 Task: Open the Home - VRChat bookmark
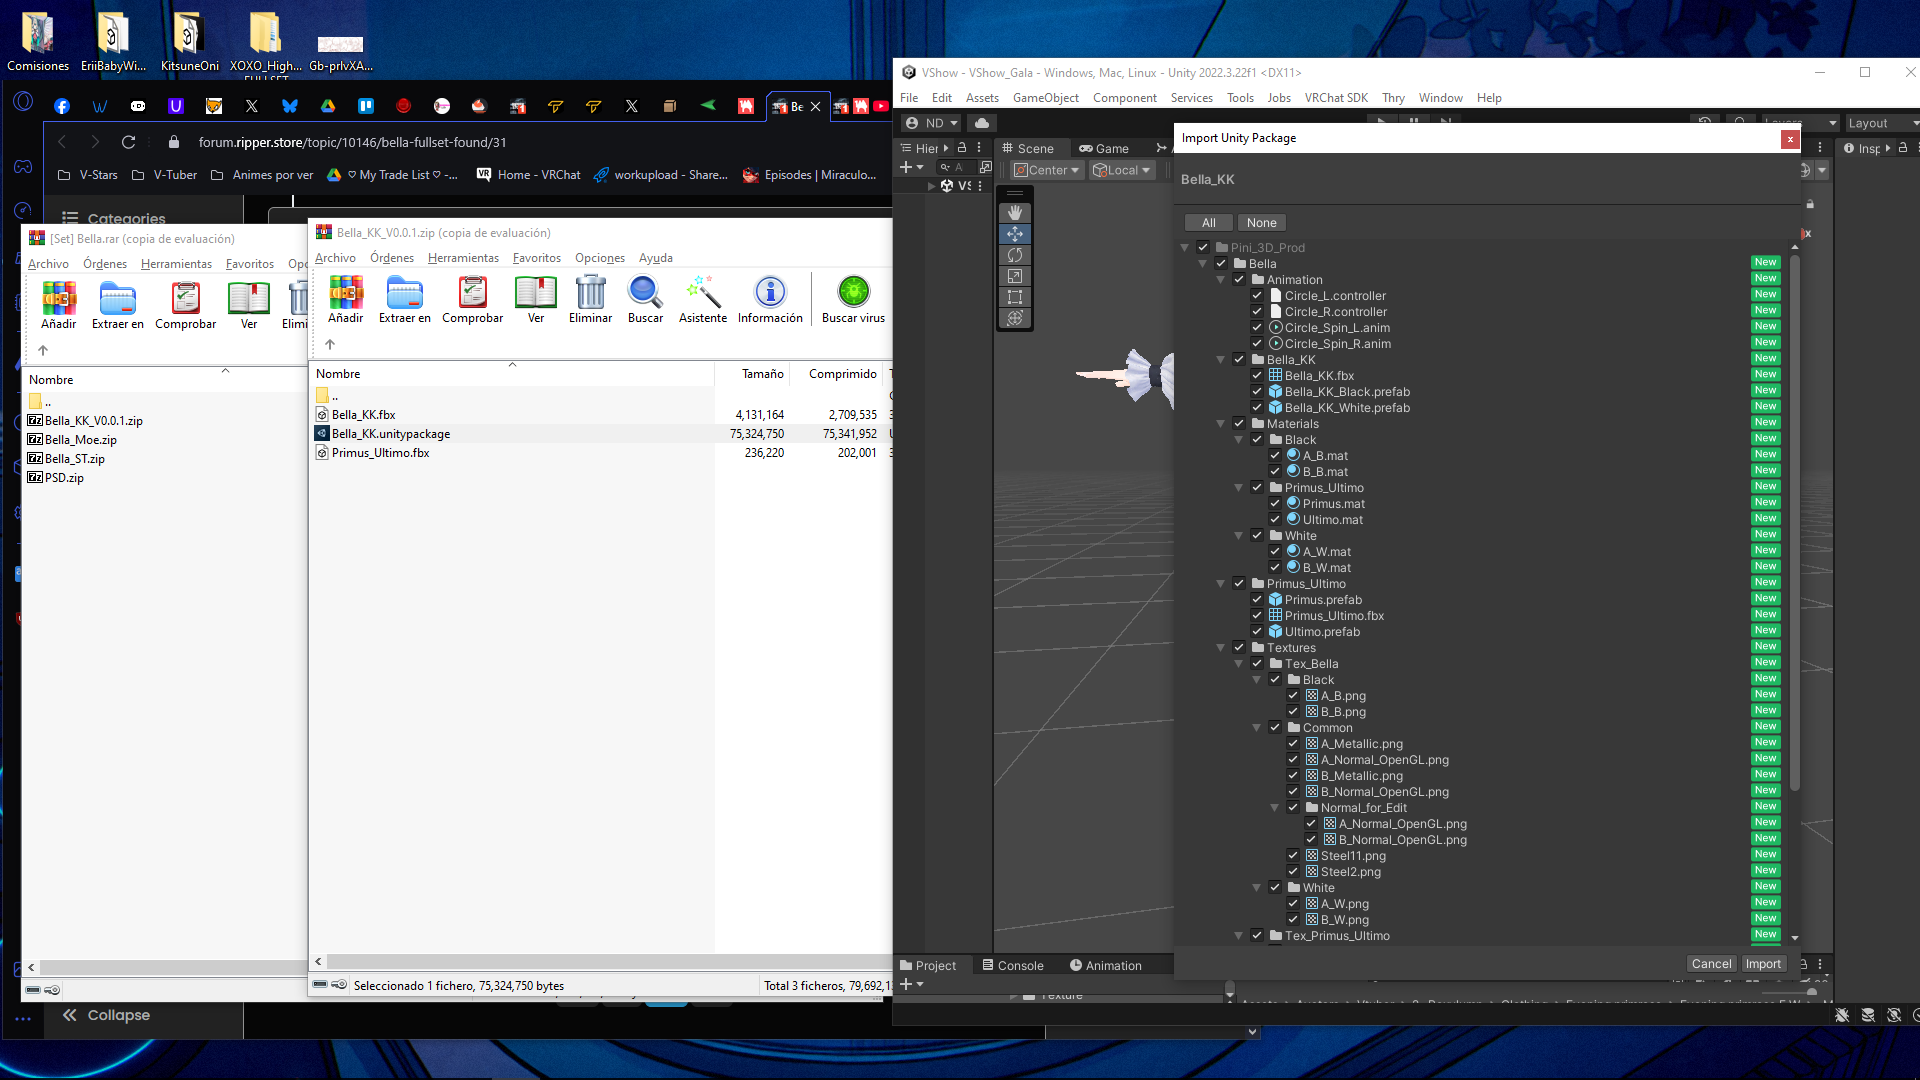pos(528,175)
